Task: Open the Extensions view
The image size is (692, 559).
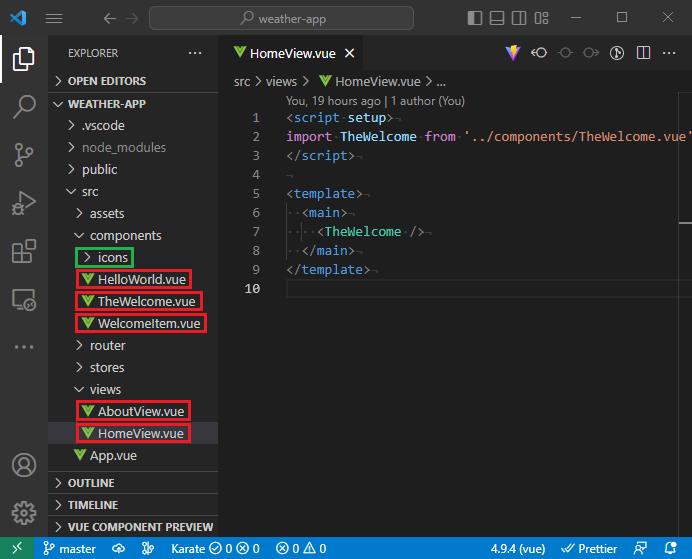Action: [x=23, y=251]
